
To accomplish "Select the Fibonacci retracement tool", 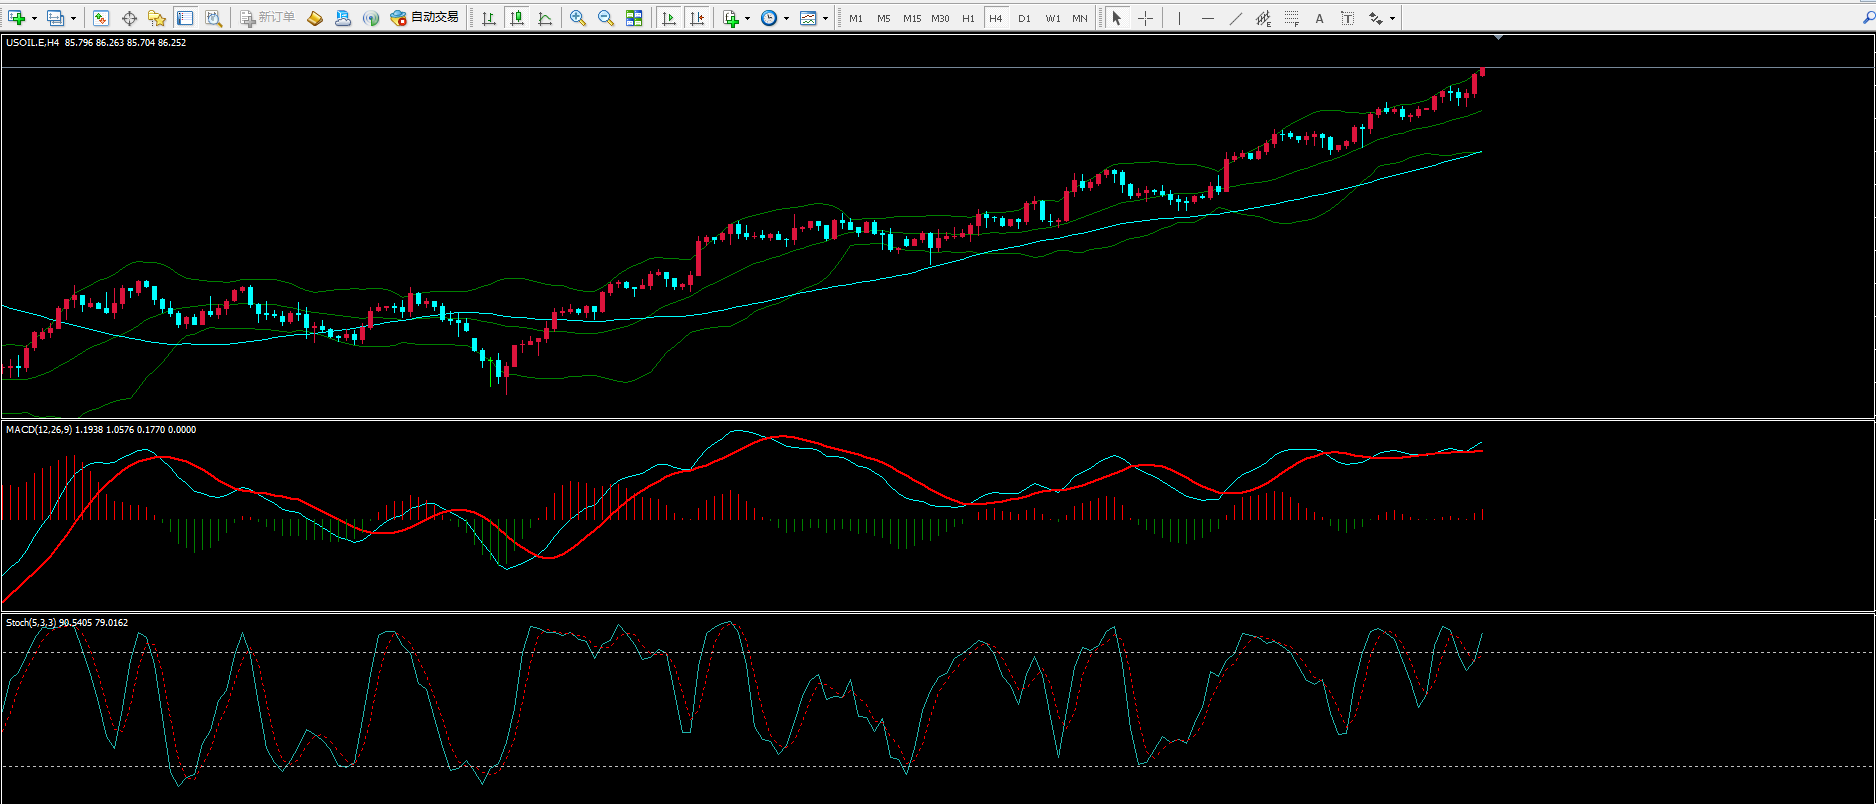I will (x=1292, y=18).
